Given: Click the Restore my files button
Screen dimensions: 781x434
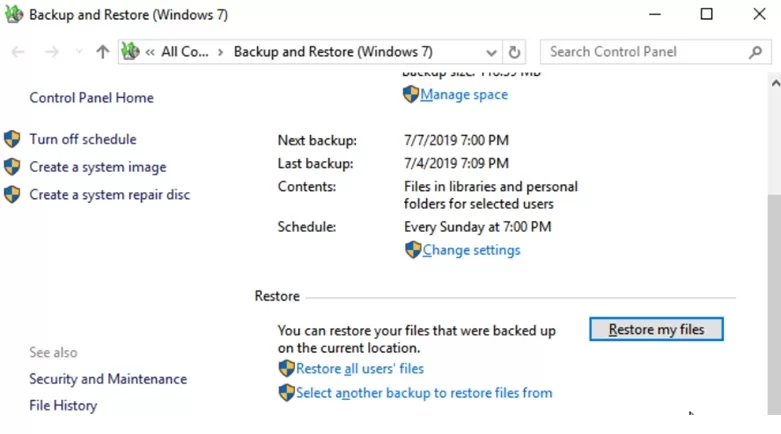Looking at the screenshot, I should [656, 329].
